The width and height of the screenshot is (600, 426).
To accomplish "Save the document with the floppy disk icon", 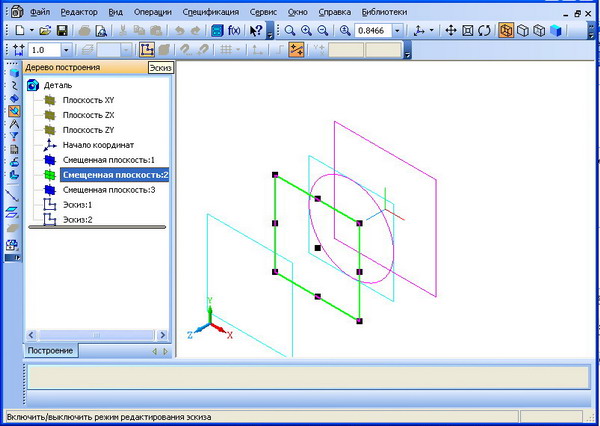I will [62, 30].
